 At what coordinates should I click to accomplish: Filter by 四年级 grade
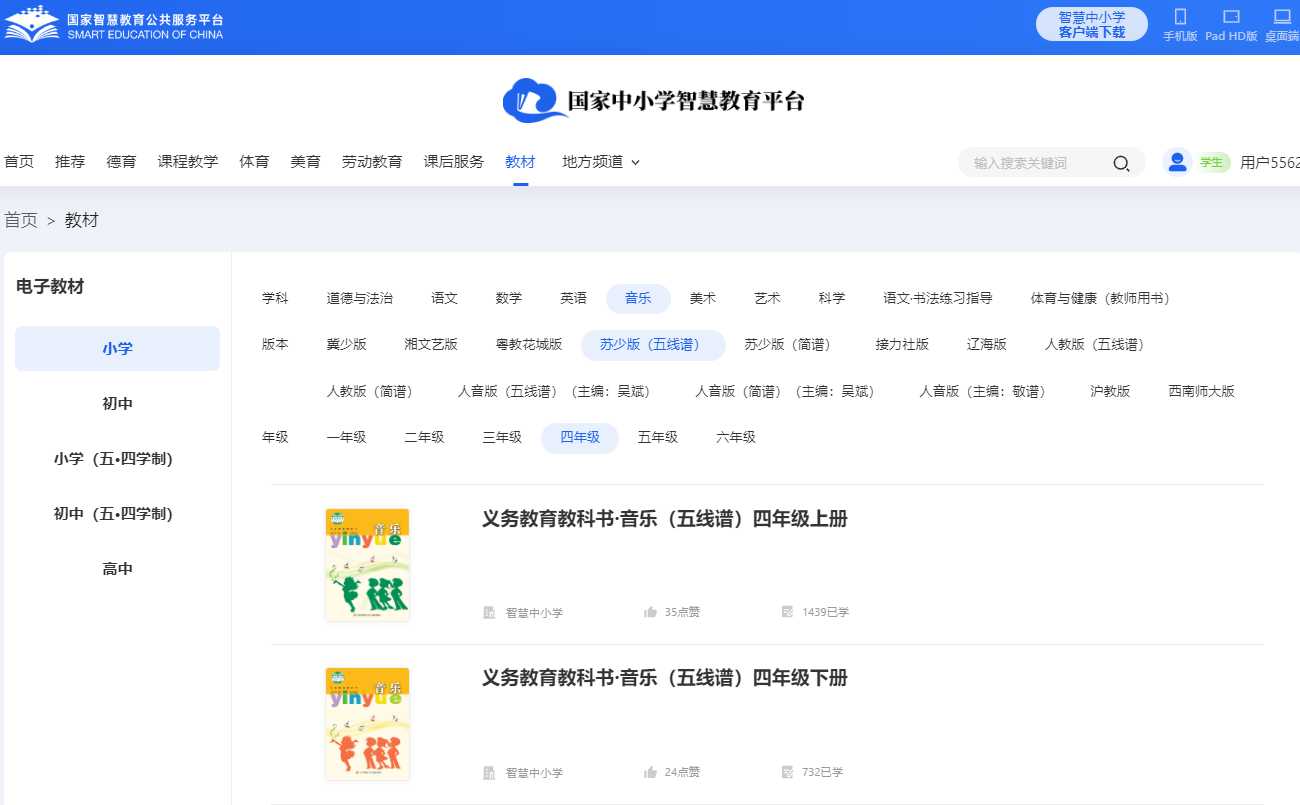(x=580, y=438)
